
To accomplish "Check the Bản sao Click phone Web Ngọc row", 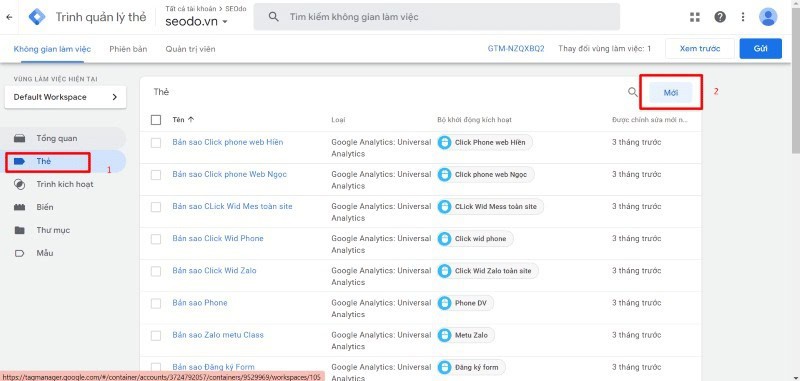I will coord(156,175).
